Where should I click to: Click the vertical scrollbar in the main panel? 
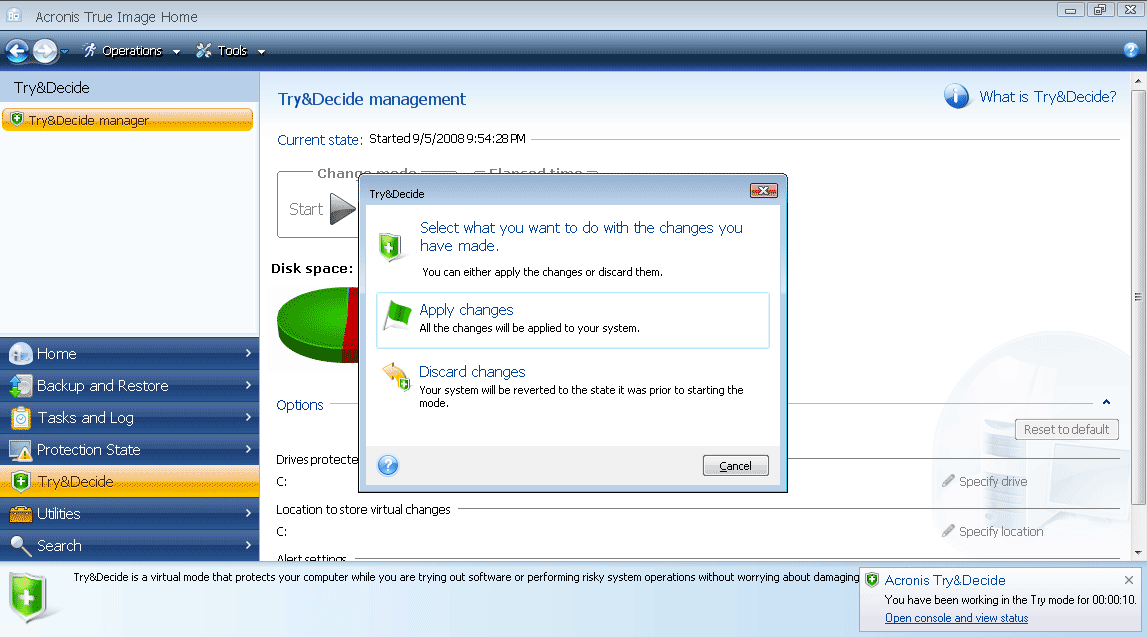[x=1137, y=296]
